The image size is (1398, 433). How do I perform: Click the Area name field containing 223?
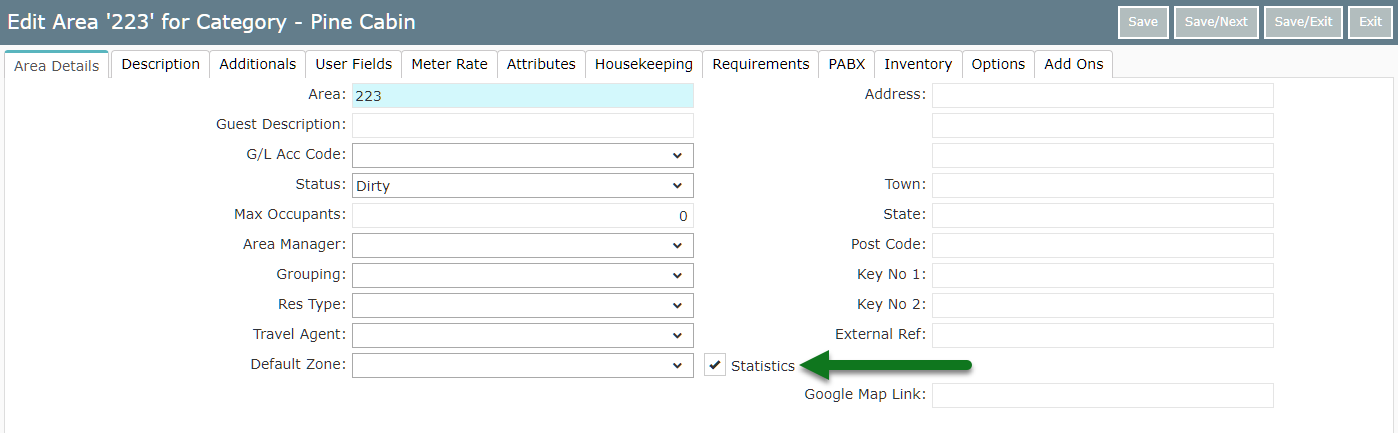pyautogui.click(x=522, y=96)
